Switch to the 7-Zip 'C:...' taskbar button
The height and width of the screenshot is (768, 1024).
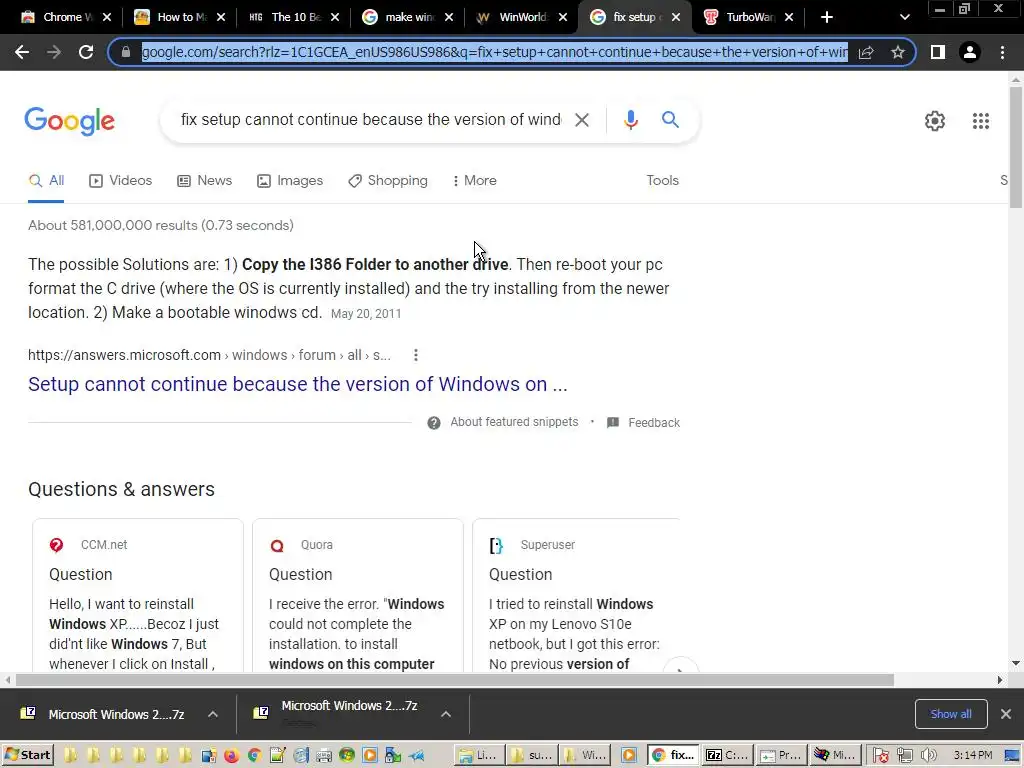coord(727,756)
